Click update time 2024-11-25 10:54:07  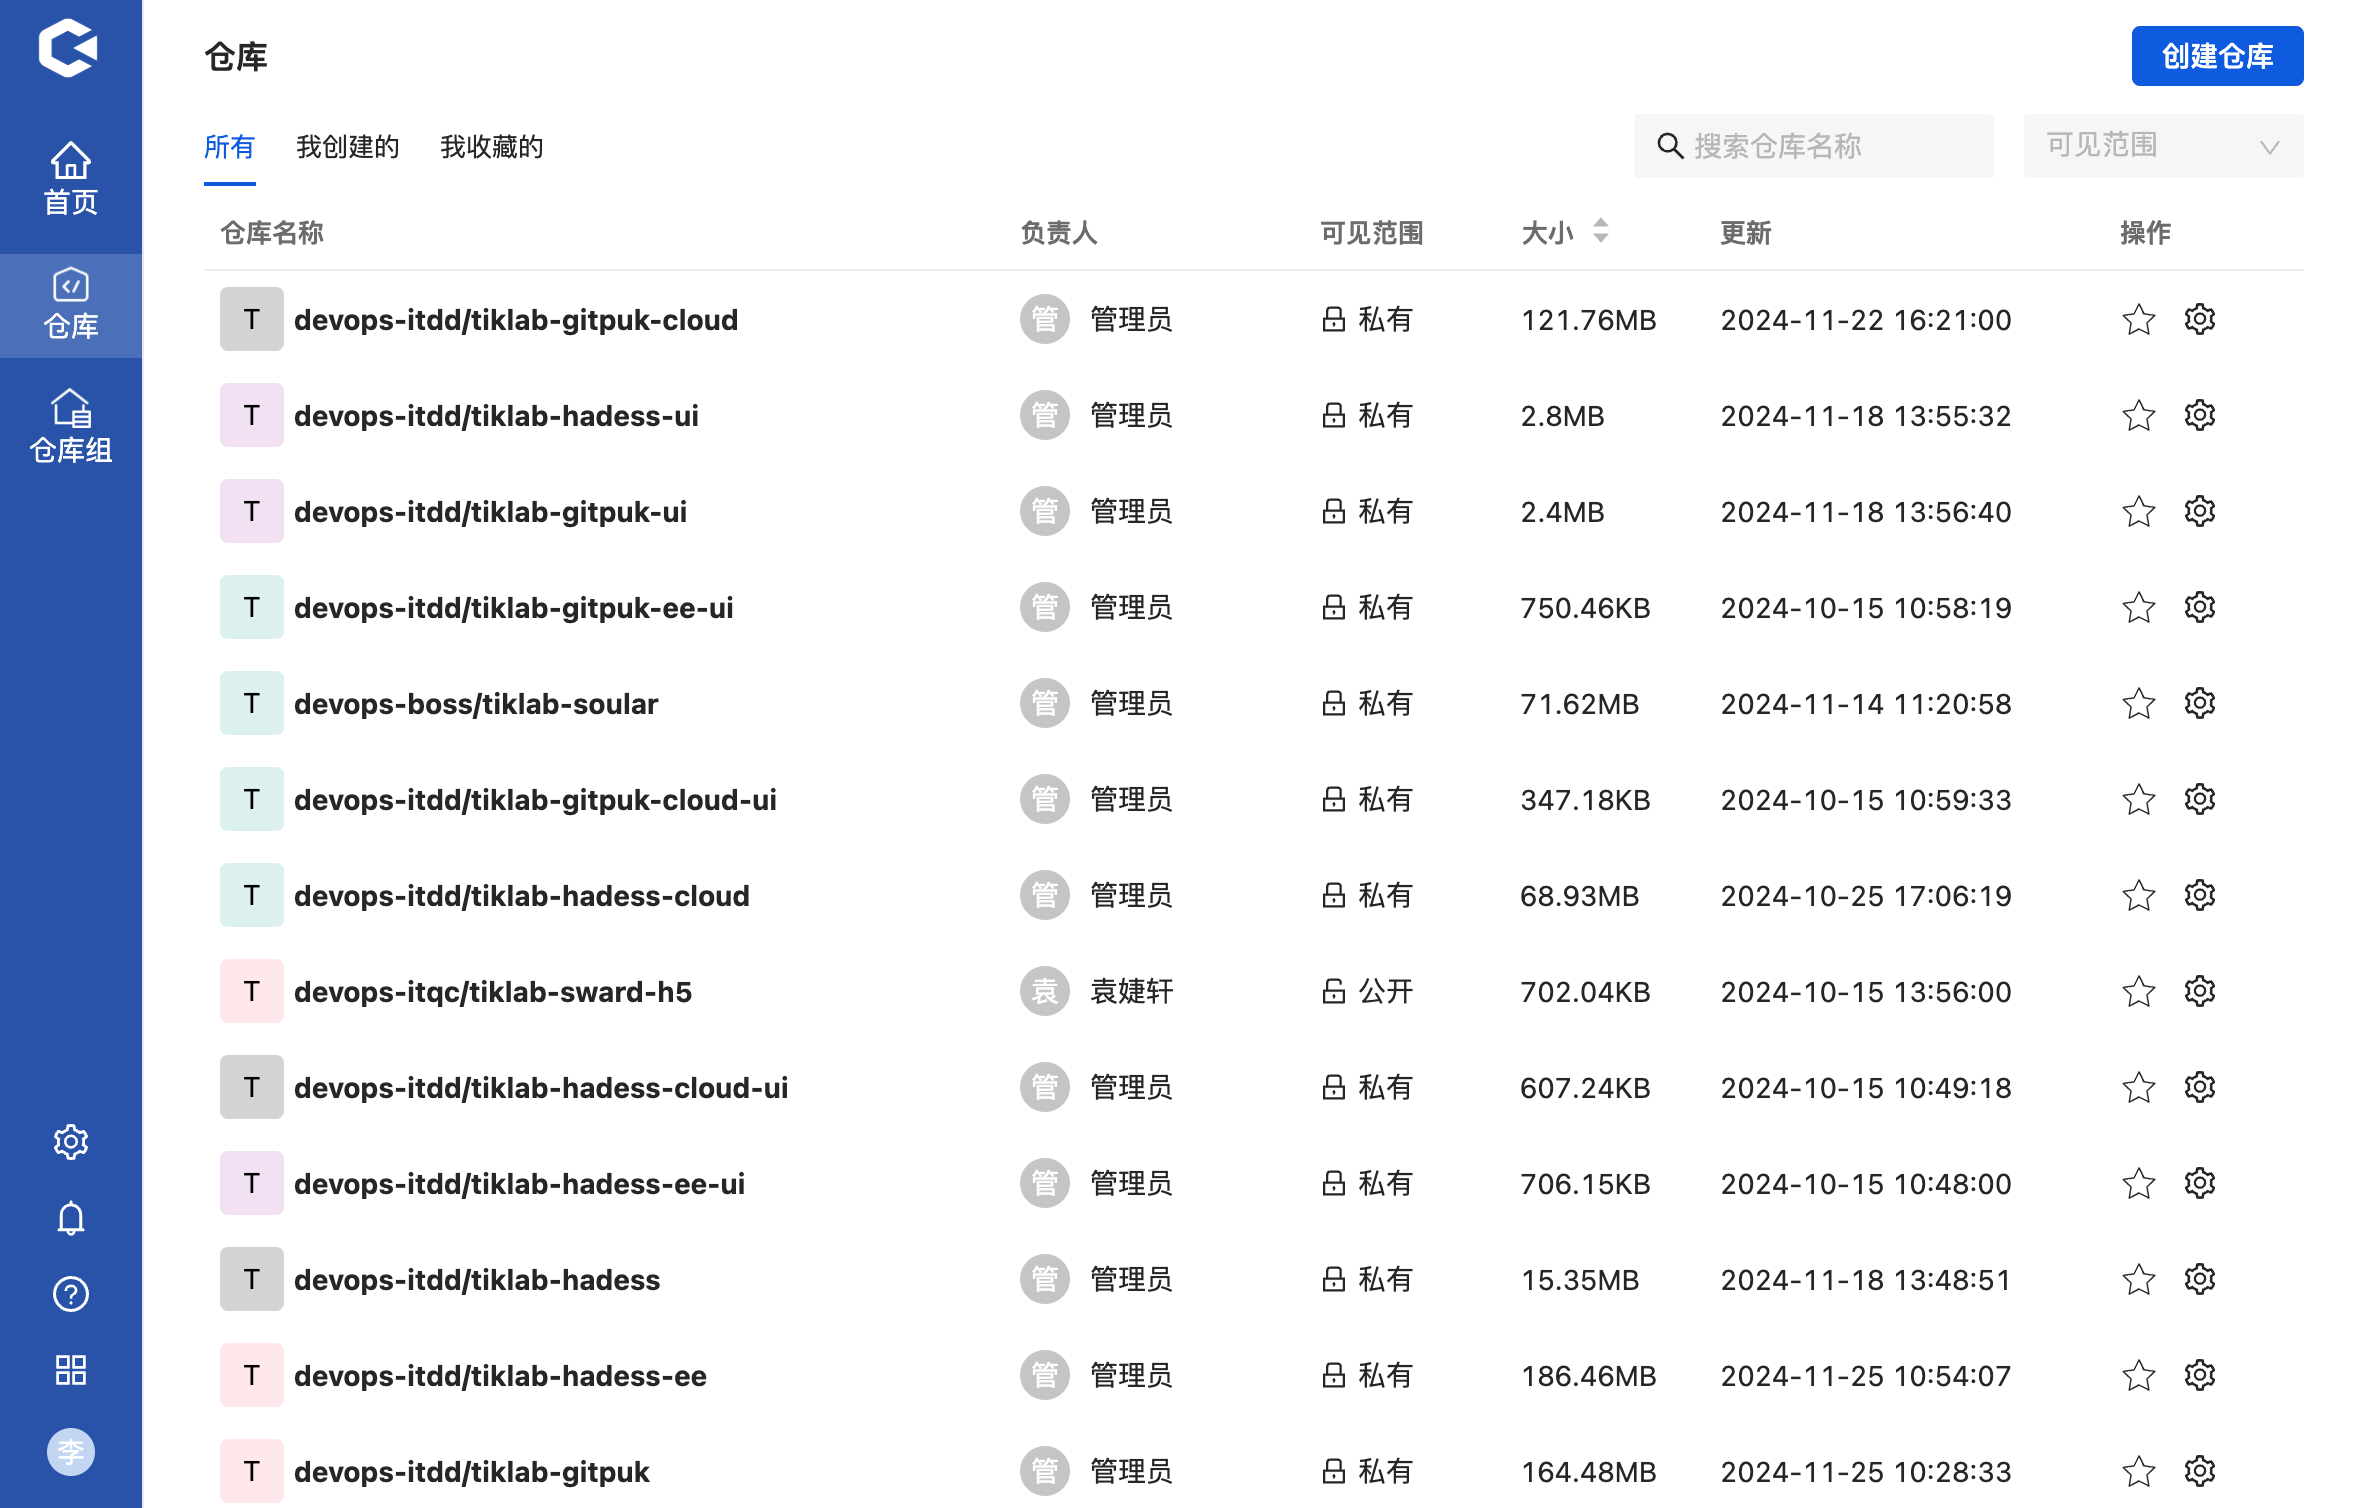pyautogui.click(x=1865, y=1376)
